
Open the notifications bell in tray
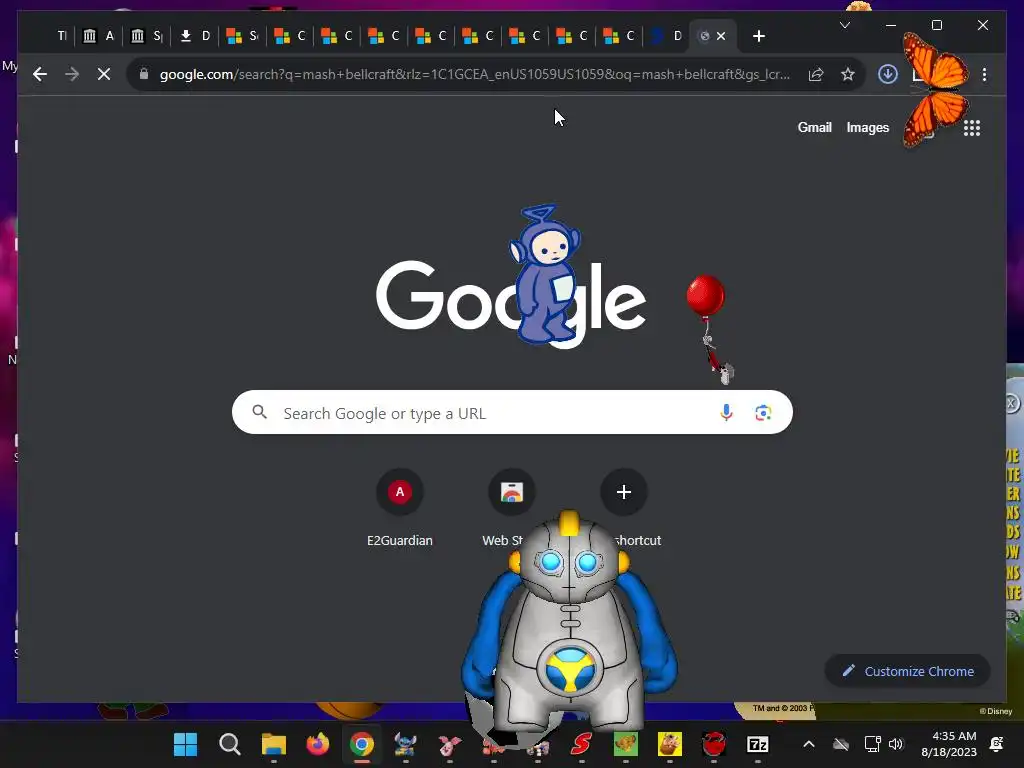pyautogui.click(x=997, y=744)
